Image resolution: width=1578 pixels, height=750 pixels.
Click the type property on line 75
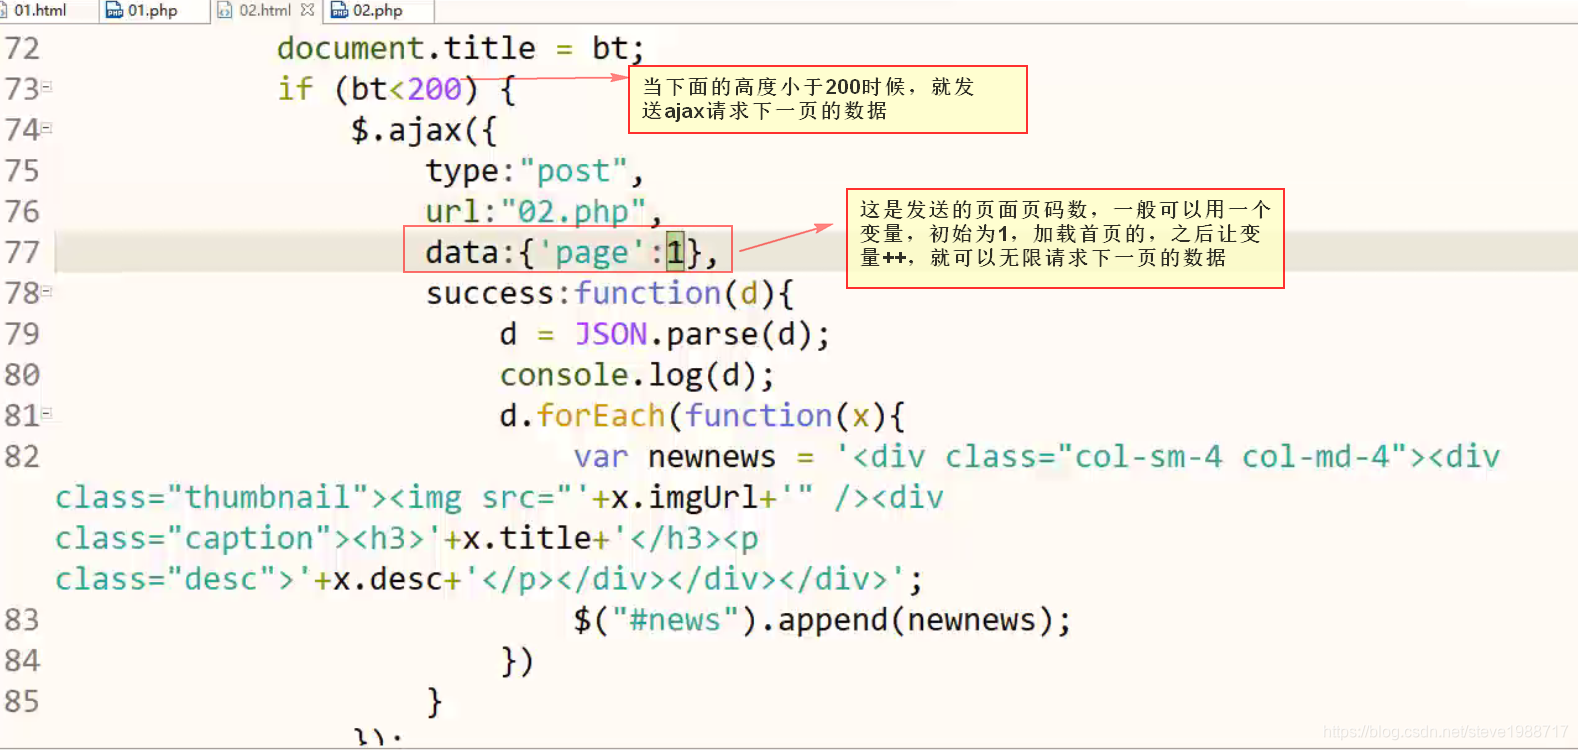(x=461, y=172)
